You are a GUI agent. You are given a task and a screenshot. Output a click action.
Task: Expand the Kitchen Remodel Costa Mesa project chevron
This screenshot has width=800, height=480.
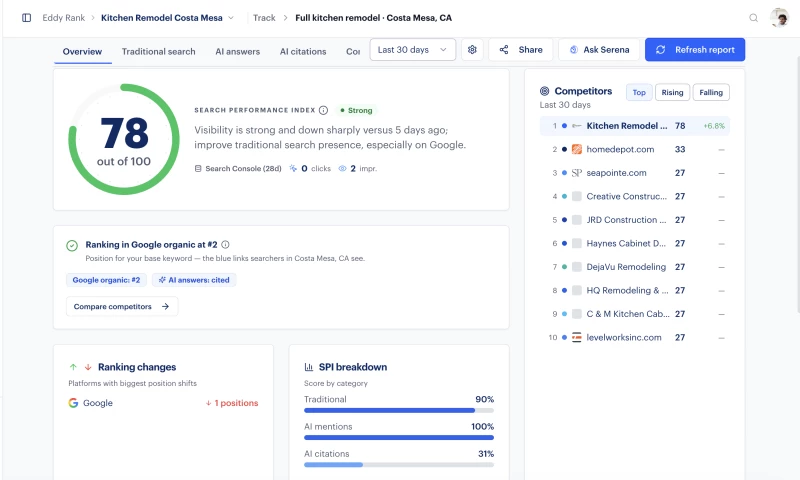point(231,18)
